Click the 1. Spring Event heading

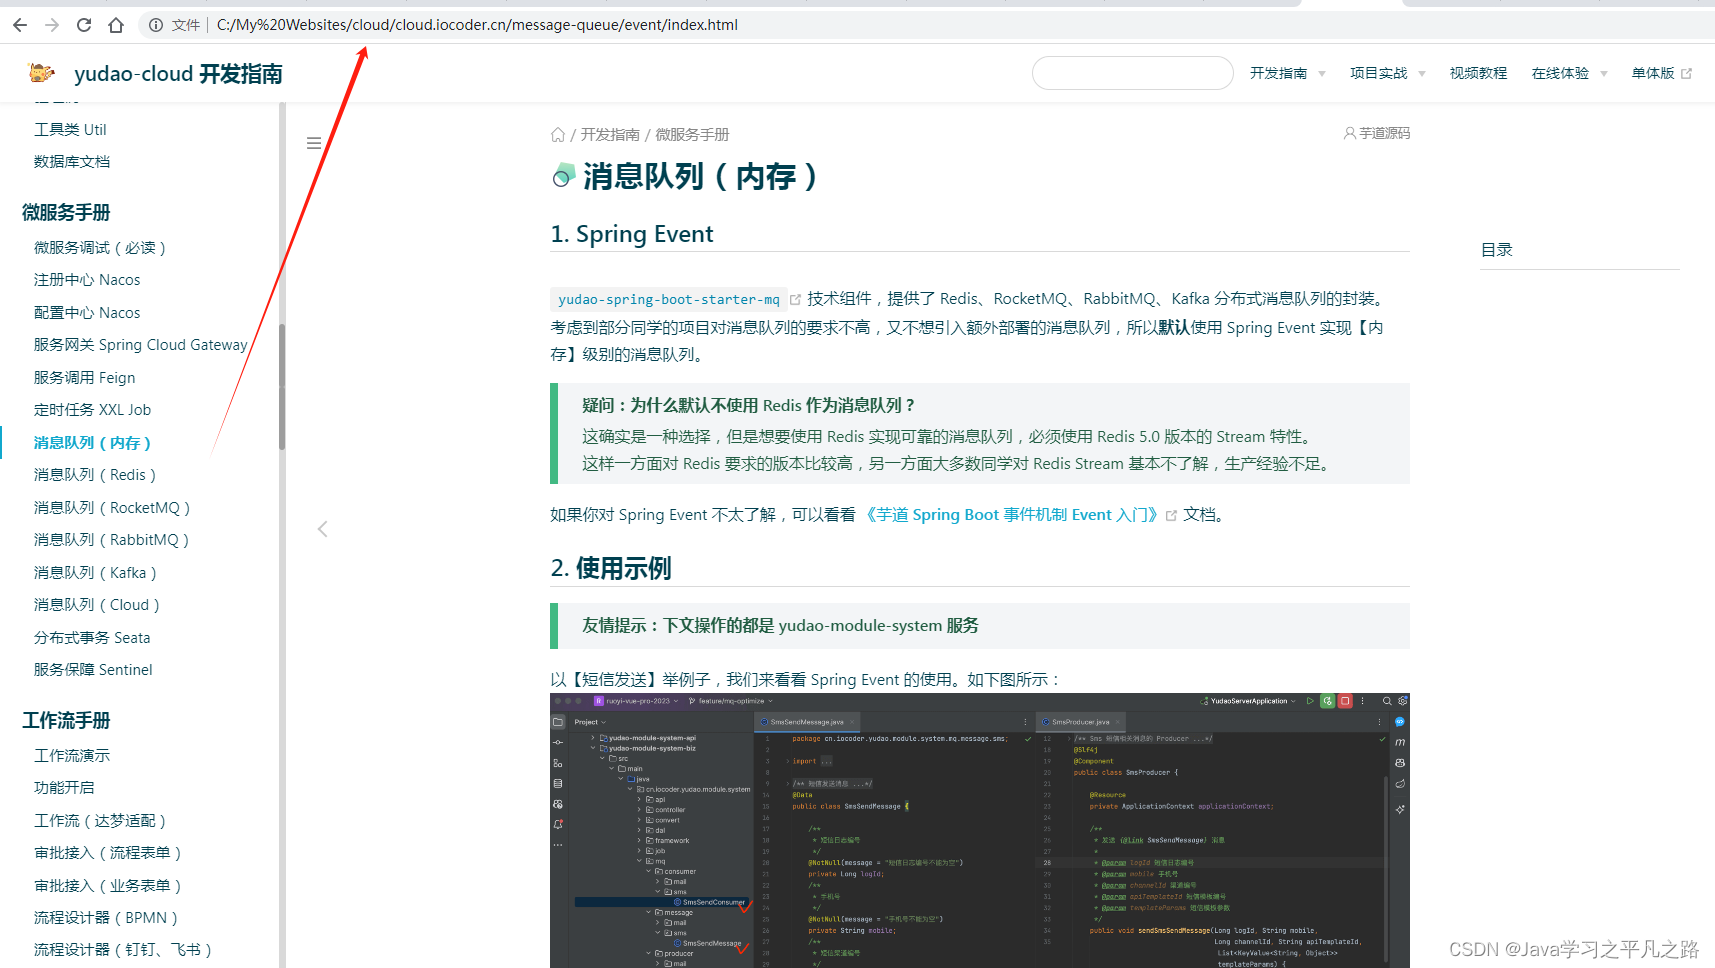point(632,233)
